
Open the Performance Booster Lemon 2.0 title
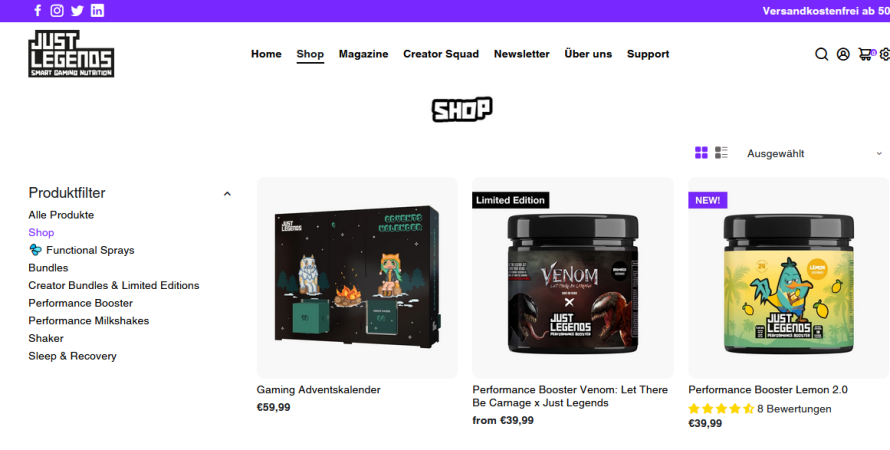(767, 390)
